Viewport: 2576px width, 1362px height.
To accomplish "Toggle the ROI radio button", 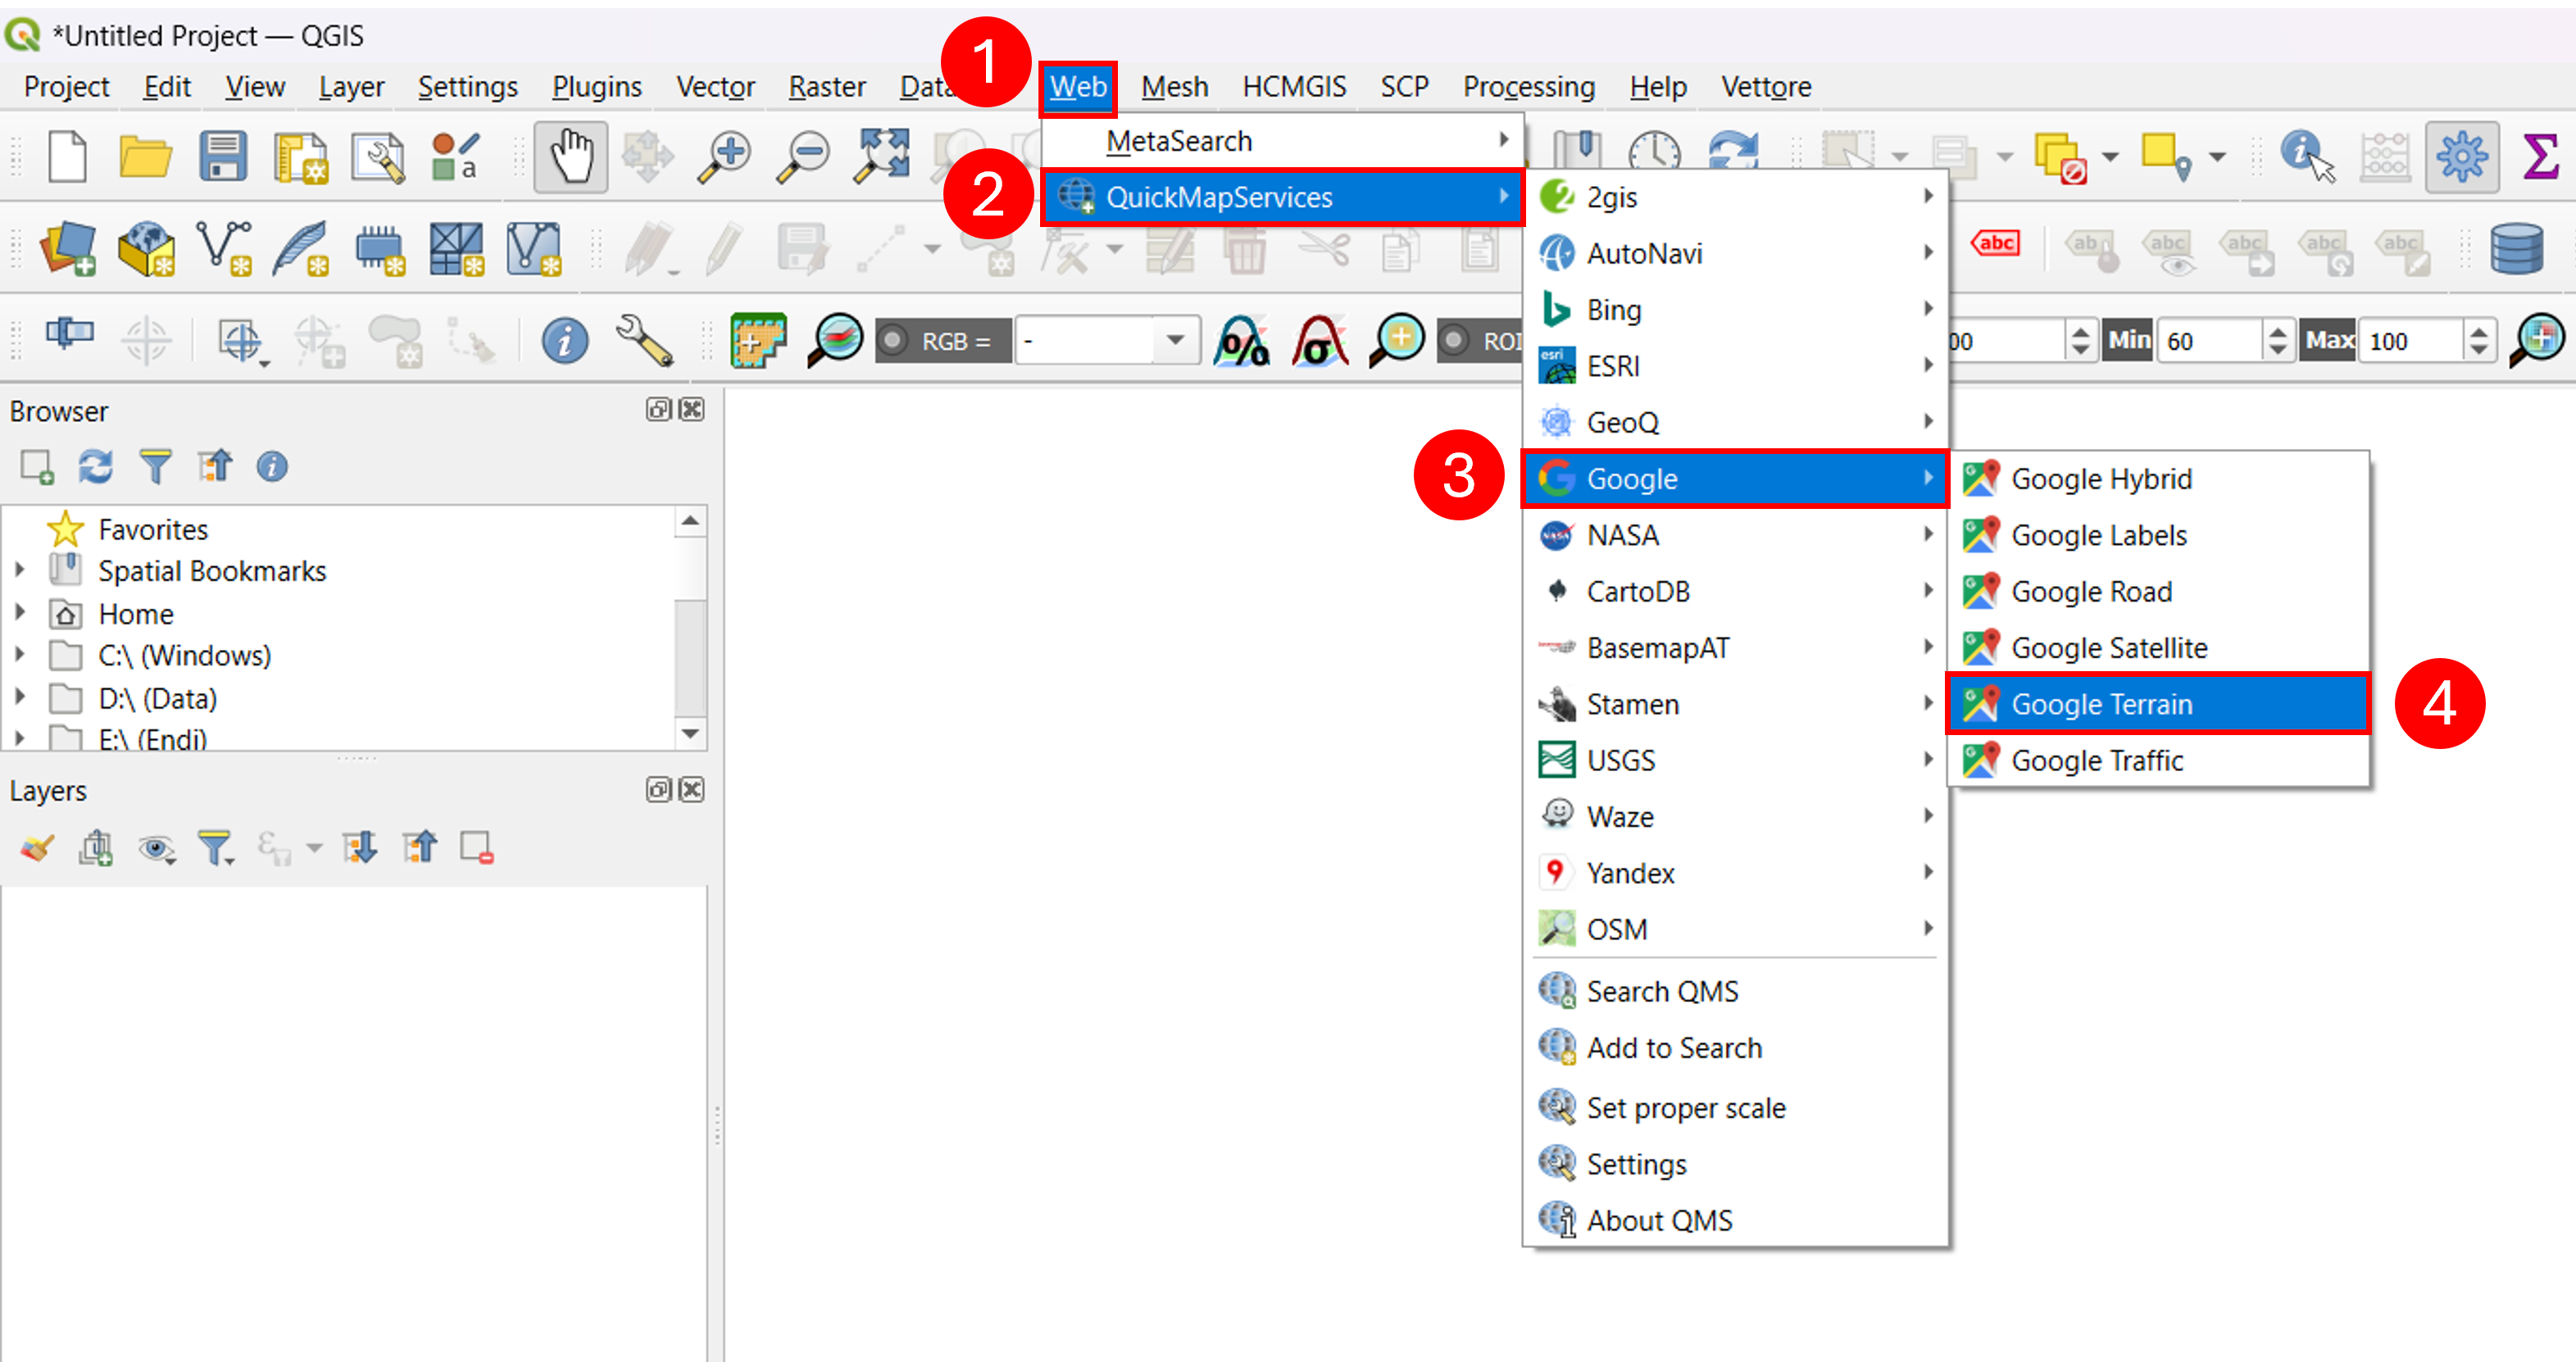I will tap(1455, 341).
